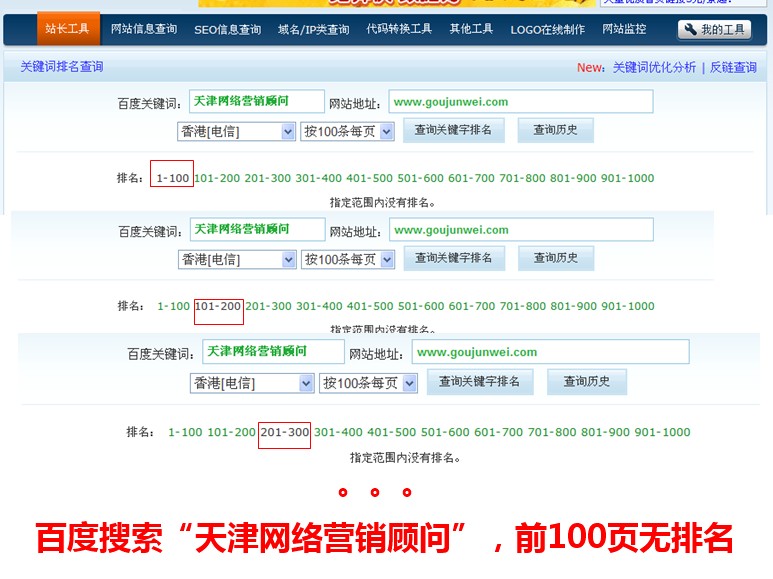Select range 801-900 in the bottom panel
Image resolution: width=773 pixels, height=579 pixels.
(605, 433)
